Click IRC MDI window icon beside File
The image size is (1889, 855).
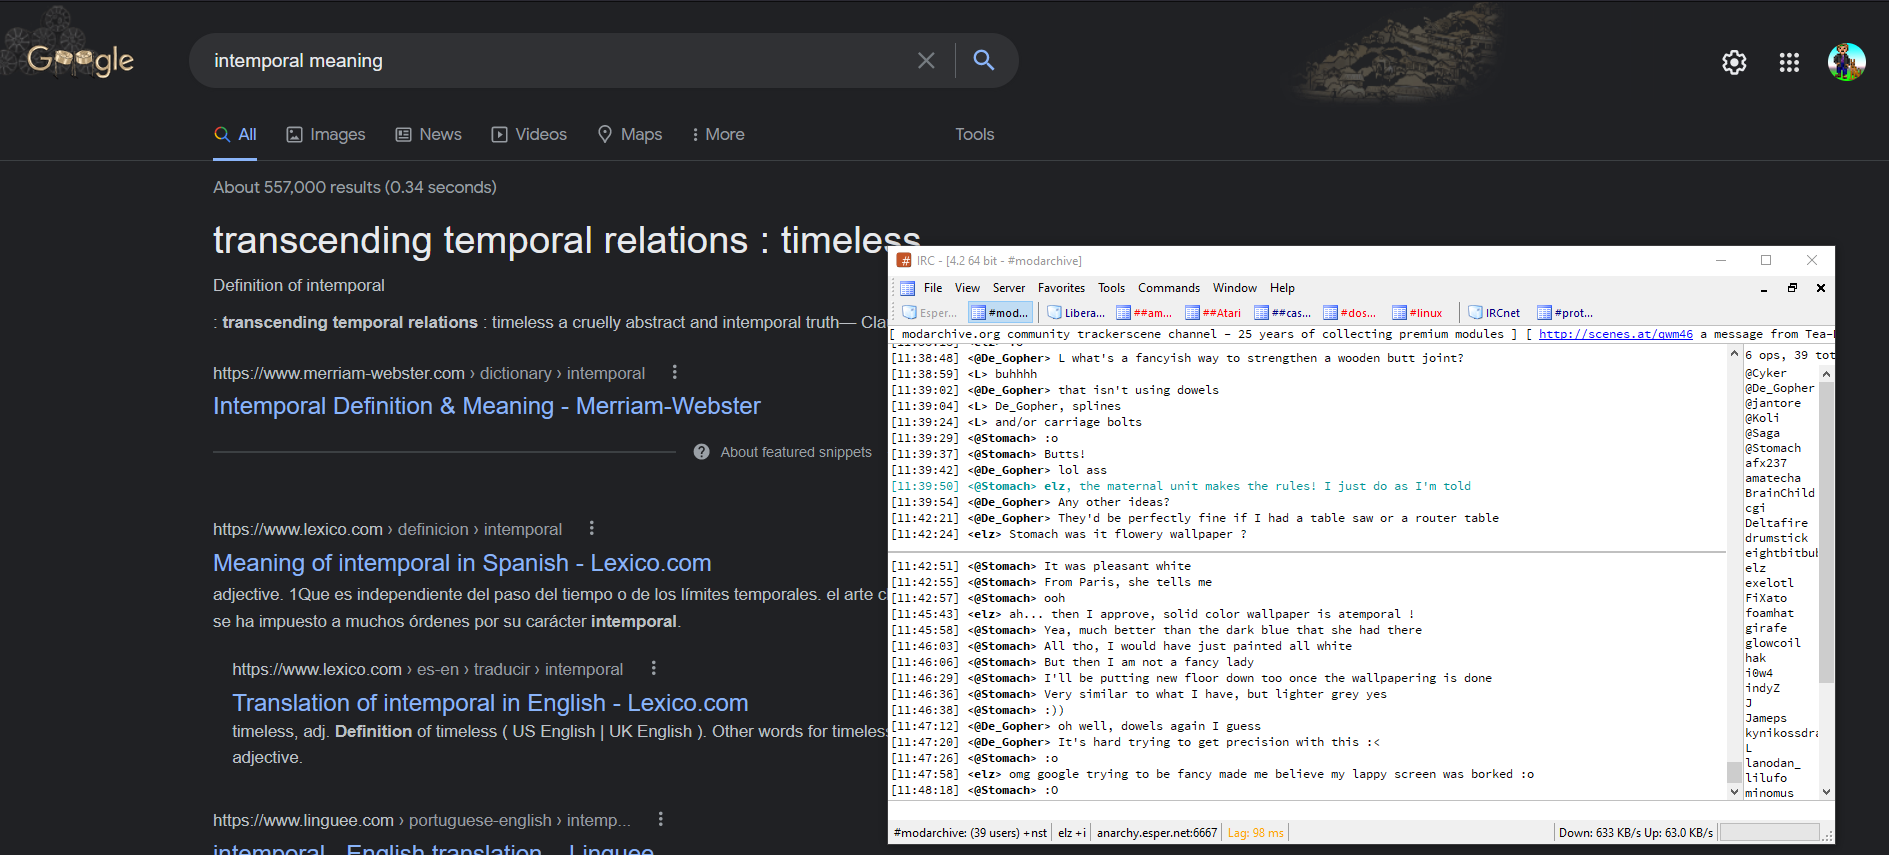[907, 288]
